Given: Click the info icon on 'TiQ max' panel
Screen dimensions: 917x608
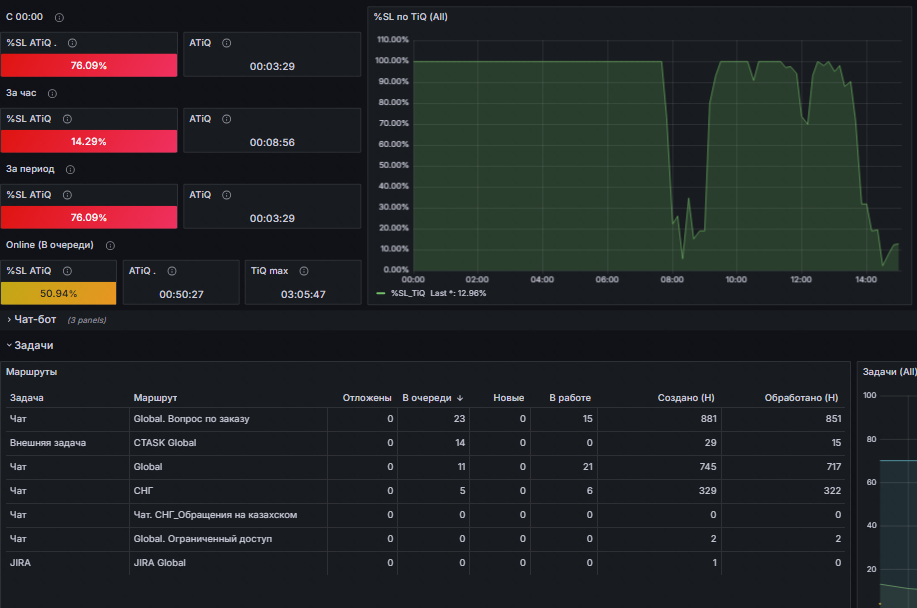Looking at the screenshot, I should (304, 271).
